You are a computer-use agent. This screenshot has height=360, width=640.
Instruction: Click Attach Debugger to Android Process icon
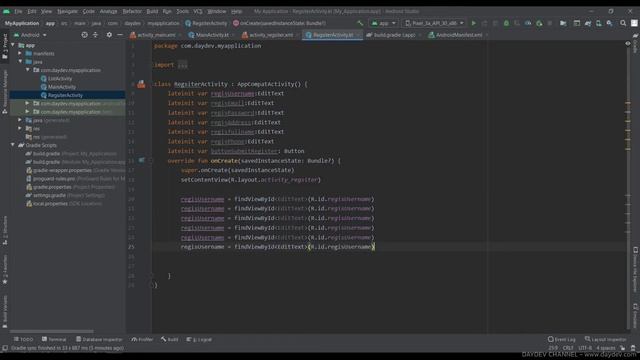[x=539, y=23]
